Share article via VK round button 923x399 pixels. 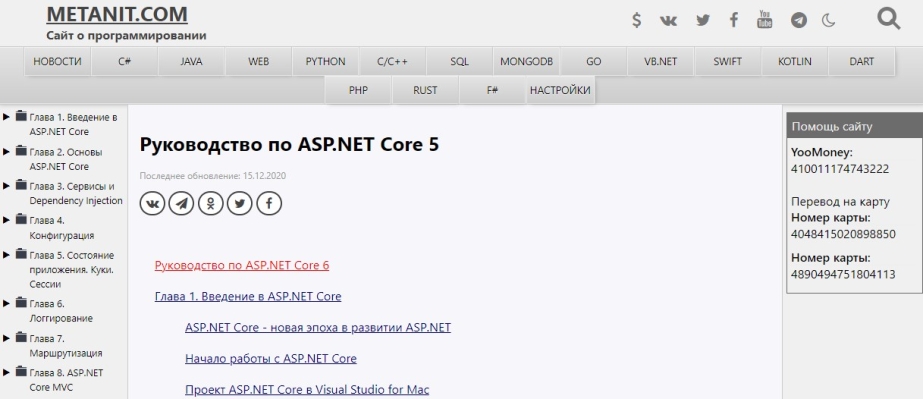click(152, 204)
